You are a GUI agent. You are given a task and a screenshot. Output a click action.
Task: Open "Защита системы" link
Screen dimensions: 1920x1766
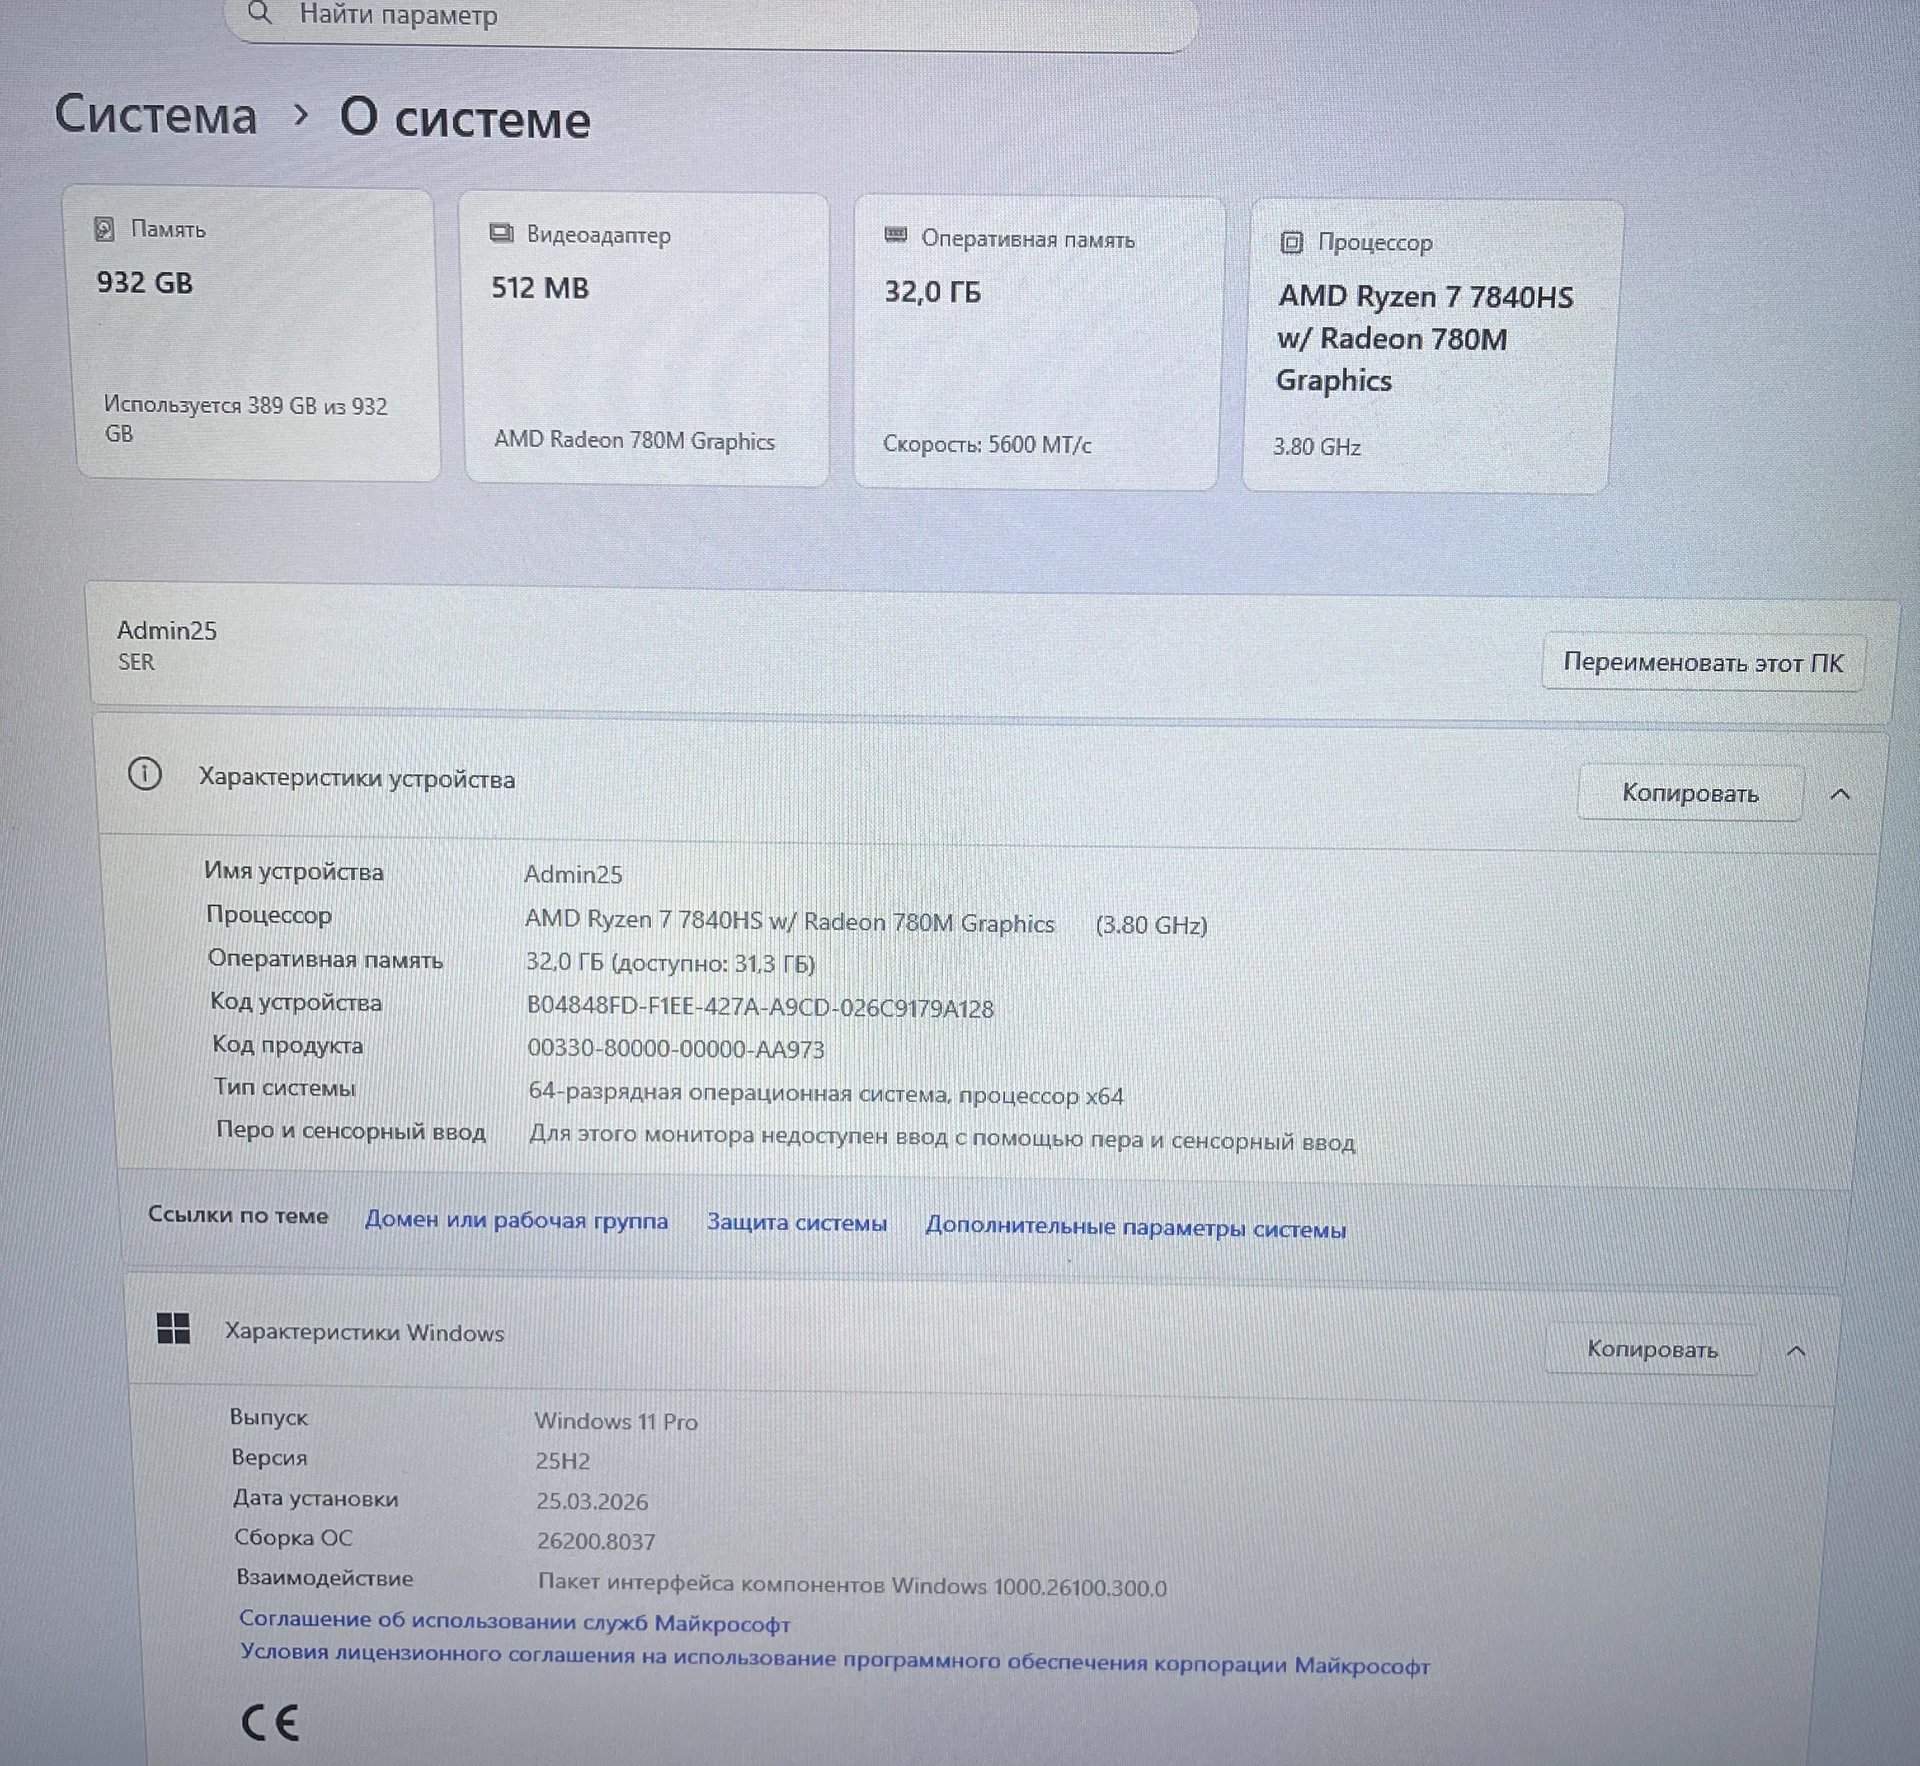797,1222
